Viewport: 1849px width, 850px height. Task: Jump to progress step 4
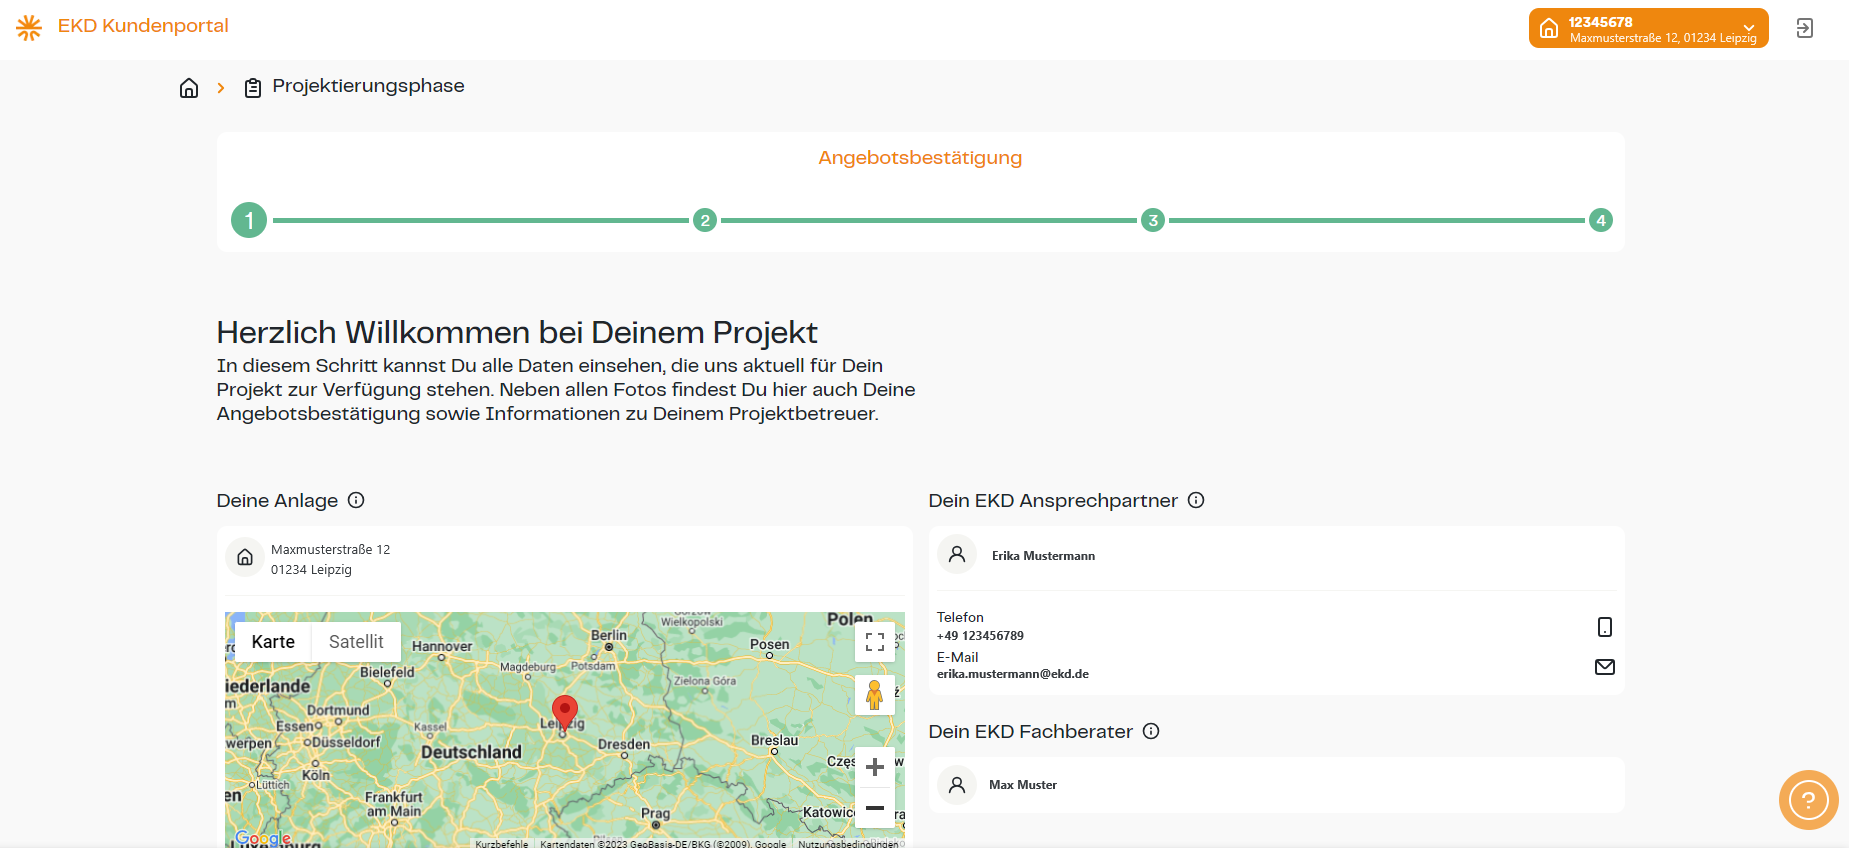[1601, 220]
